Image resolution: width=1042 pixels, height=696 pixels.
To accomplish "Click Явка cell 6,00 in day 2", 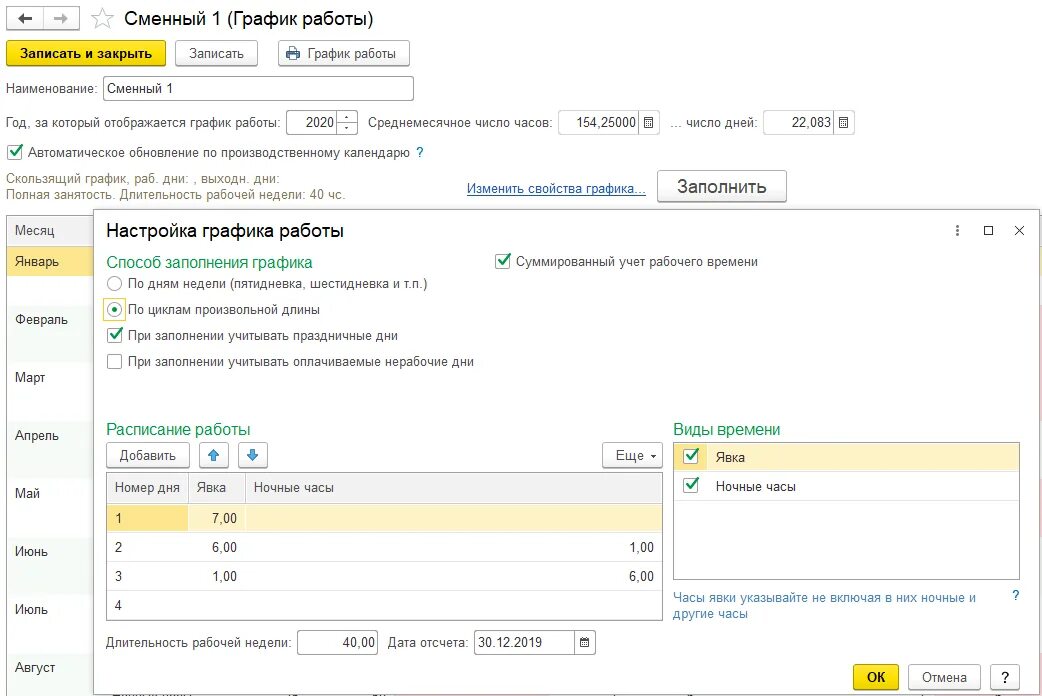I will [217, 547].
